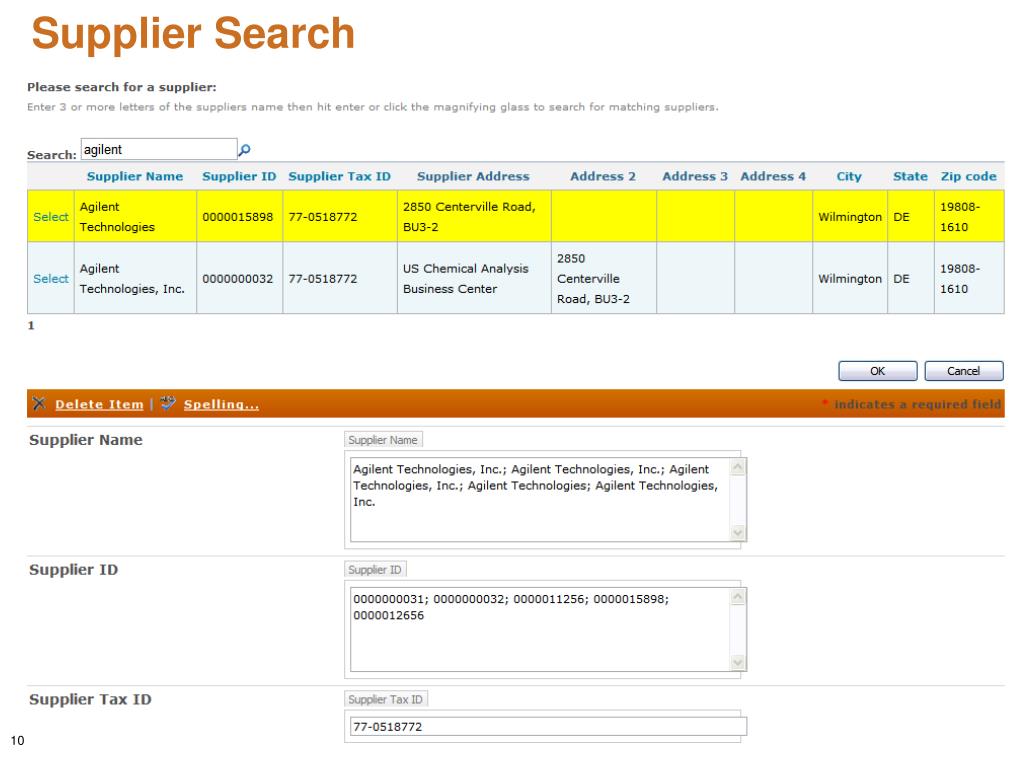Screen dimensions: 1024x768
Task: Select the Agilent Technologies row (ID 0000015898)
Action: coord(50,217)
